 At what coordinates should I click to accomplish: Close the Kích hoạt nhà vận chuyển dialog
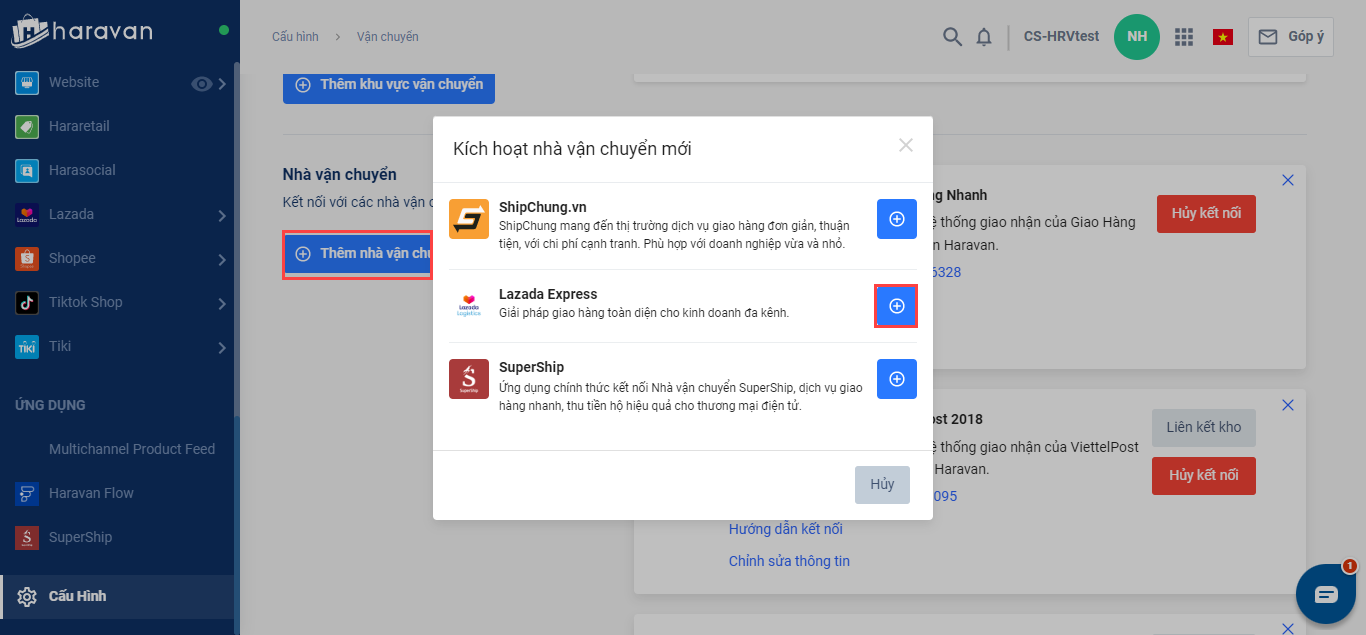point(906,146)
